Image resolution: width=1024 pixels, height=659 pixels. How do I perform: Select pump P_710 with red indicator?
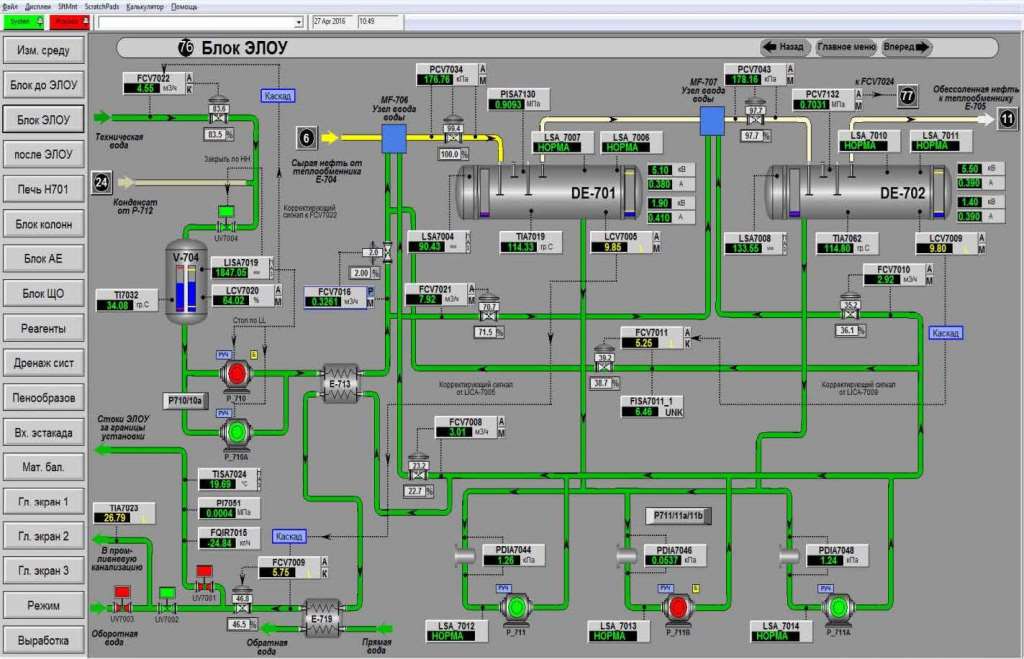click(236, 374)
